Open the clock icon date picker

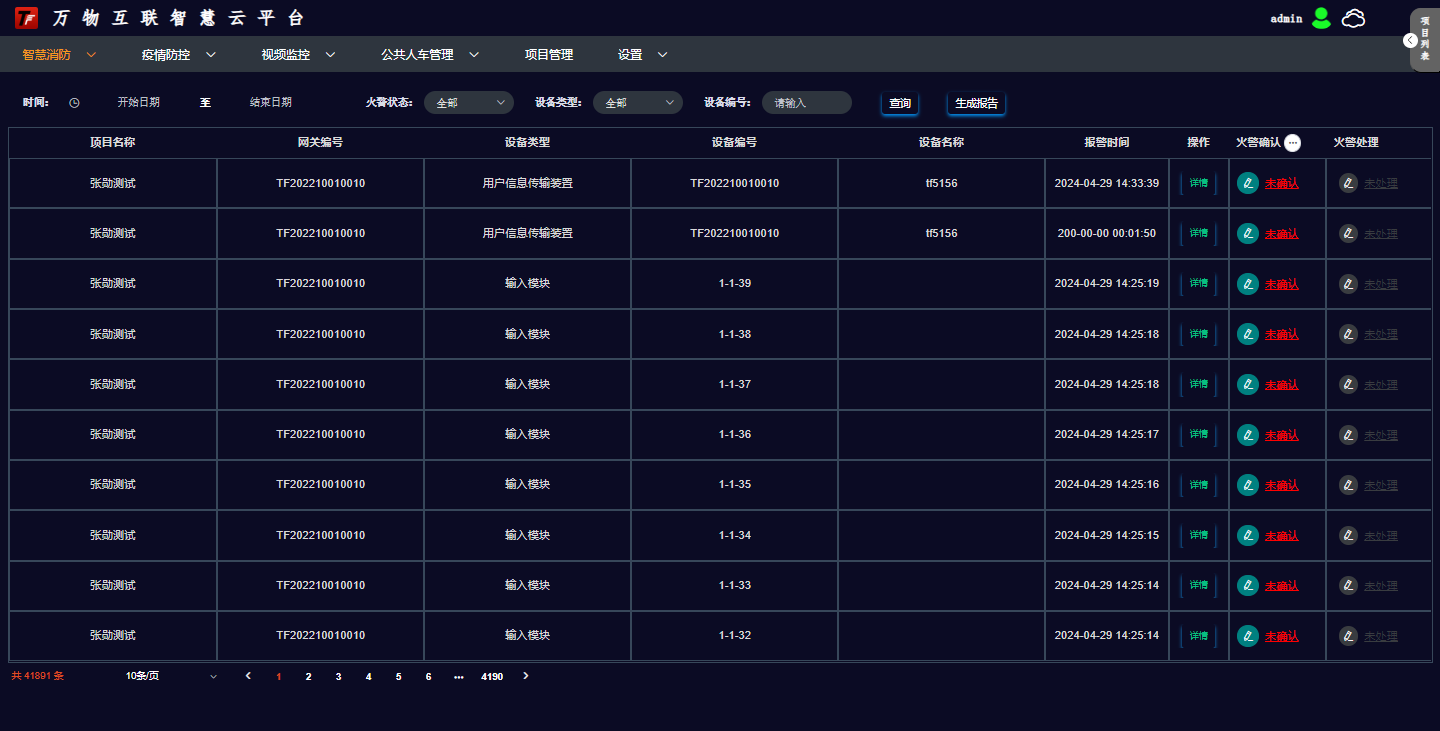[x=74, y=102]
